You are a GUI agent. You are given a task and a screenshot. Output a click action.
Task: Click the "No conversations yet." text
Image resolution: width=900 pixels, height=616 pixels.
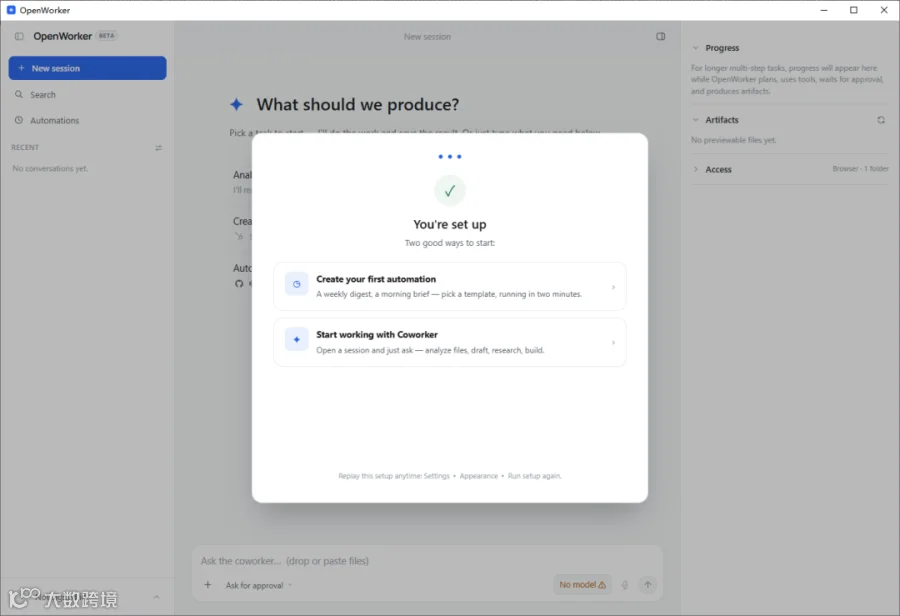51,168
